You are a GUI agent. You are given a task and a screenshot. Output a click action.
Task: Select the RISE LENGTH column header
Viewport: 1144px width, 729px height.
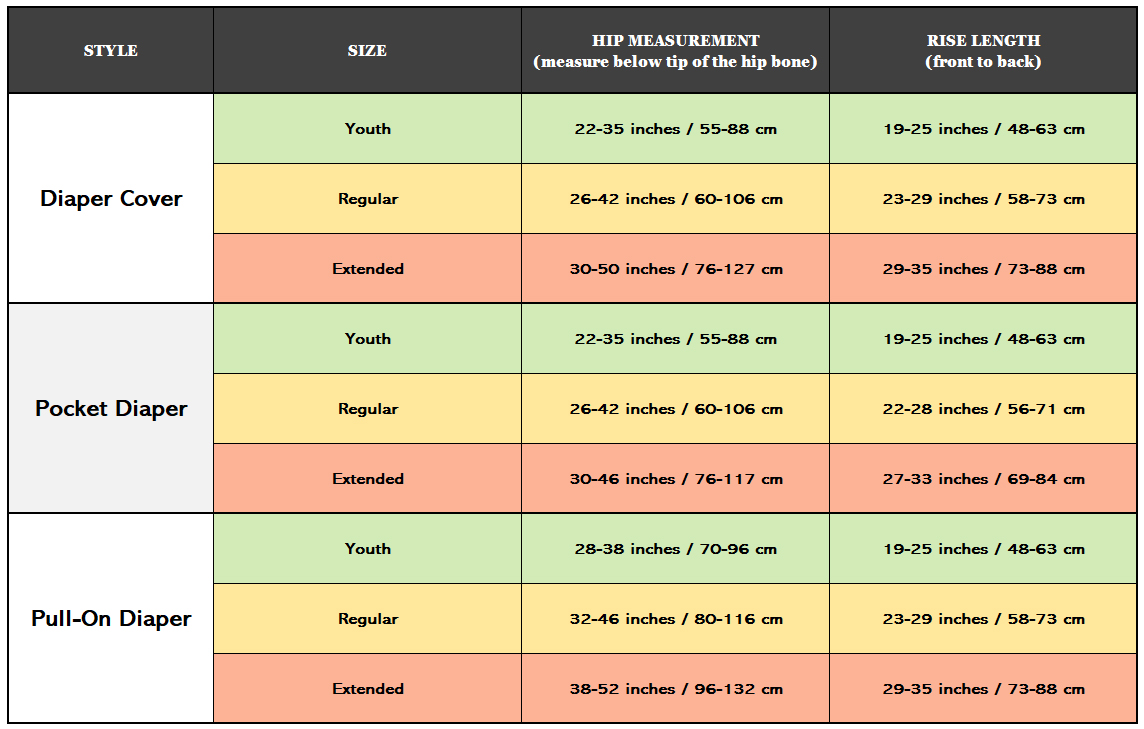(983, 51)
